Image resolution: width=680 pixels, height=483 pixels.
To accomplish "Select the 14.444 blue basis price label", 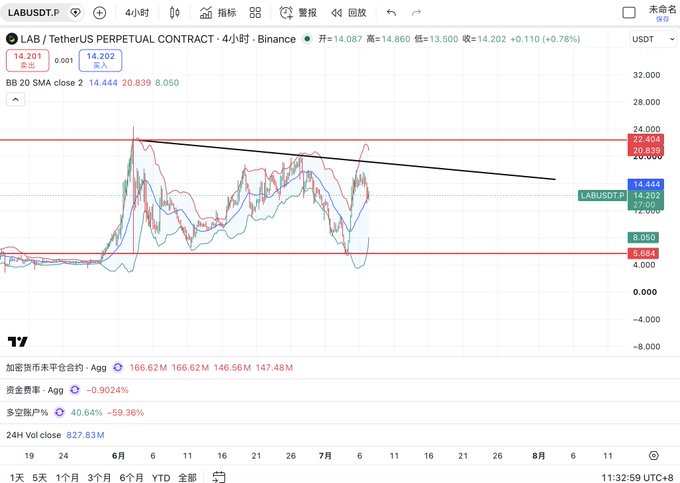I will click(x=646, y=184).
